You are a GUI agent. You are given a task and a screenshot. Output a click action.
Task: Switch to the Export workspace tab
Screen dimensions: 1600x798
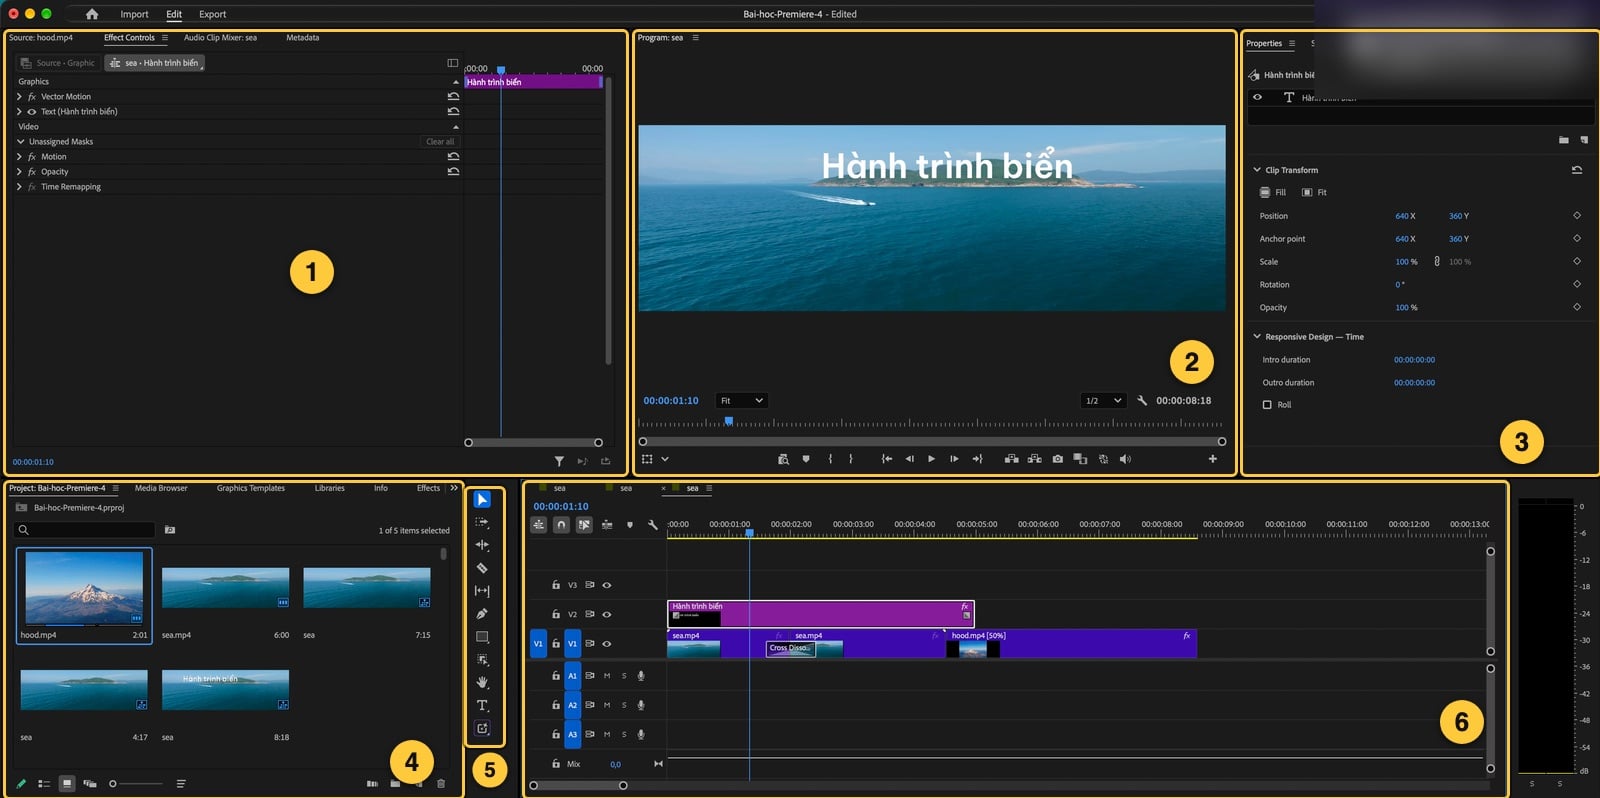tap(212, 14)
